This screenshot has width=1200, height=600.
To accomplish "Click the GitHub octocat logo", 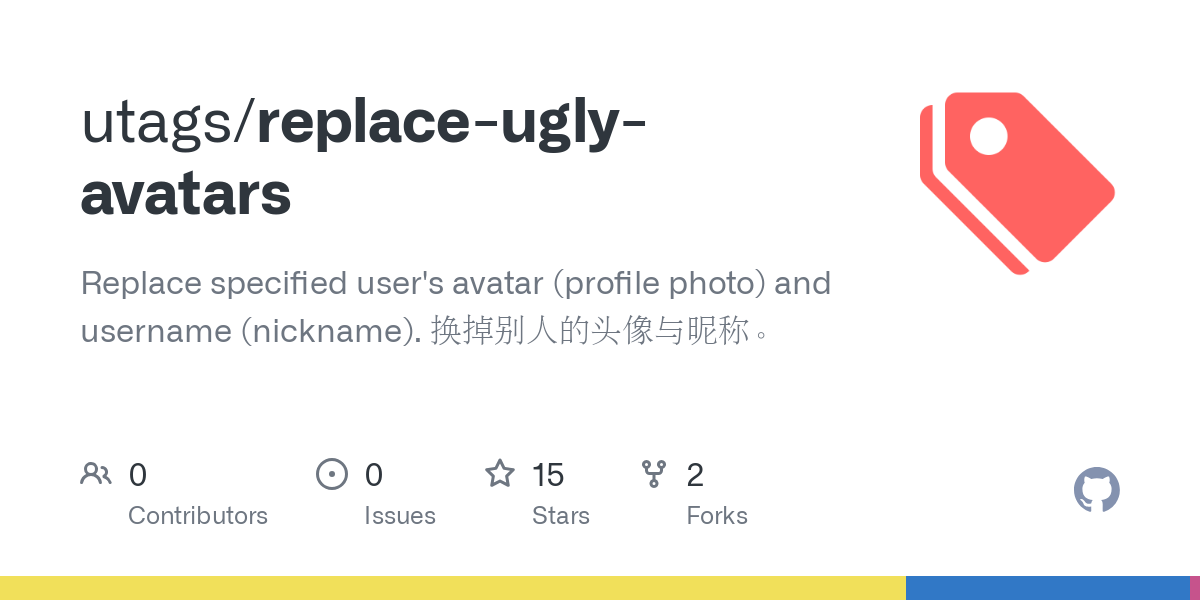I will (1097, 490).
